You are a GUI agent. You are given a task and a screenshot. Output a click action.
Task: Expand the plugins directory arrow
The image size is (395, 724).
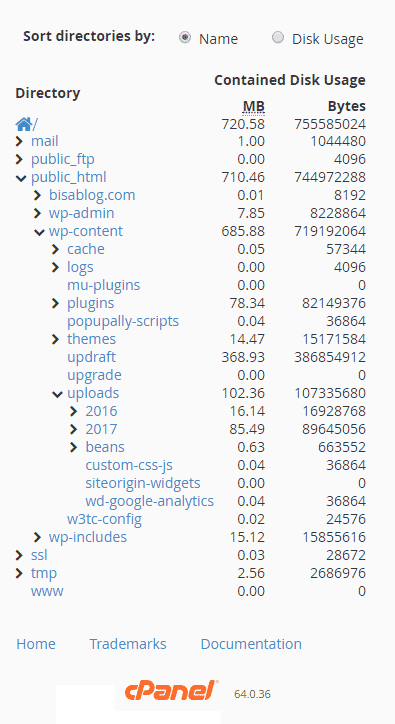click(55, 303)
